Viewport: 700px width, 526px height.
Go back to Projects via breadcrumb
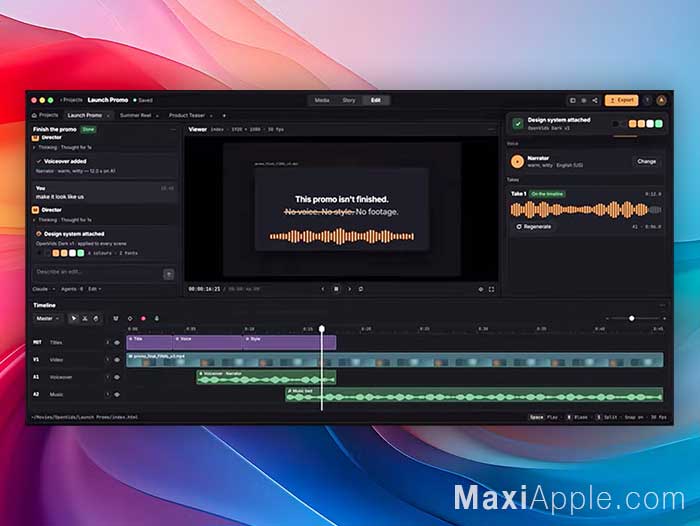[x=71, y=100]
